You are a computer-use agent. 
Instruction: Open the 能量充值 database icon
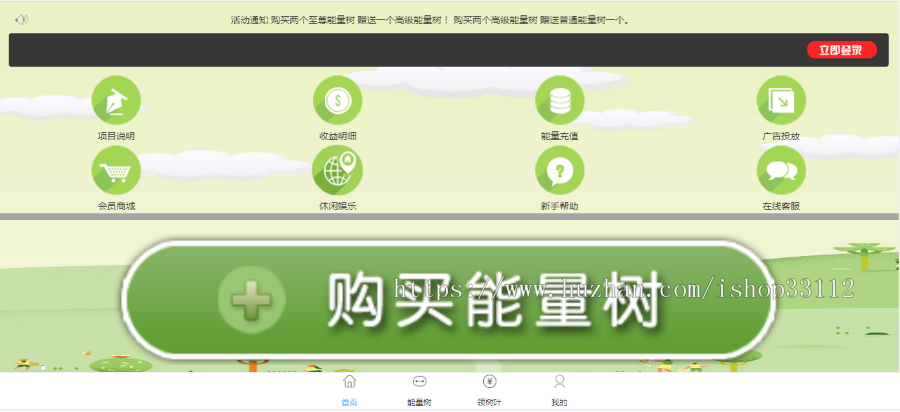pyautogui.click(x=560, y=100)
